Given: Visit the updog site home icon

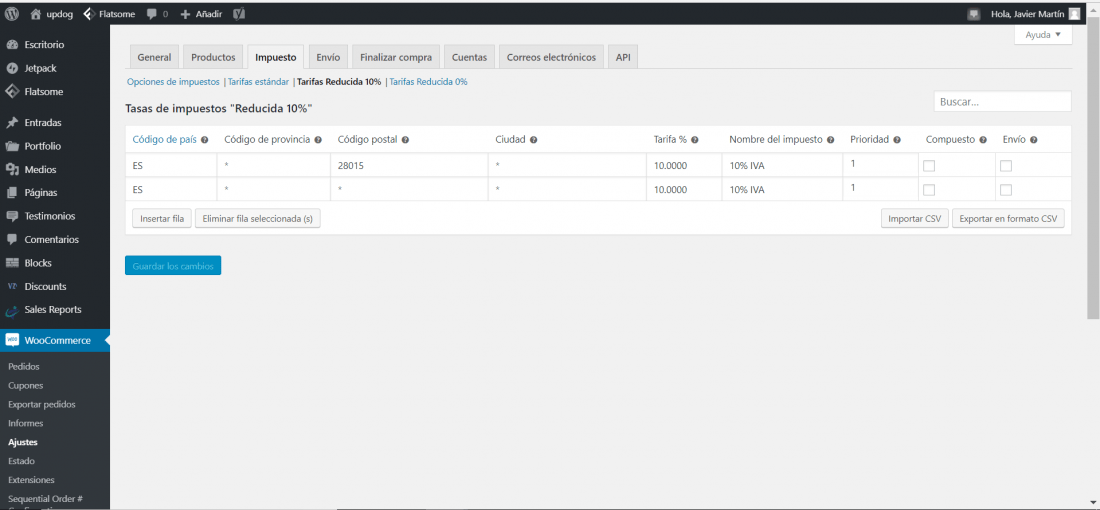Looking at the screenshot, I should coord(36,13).
